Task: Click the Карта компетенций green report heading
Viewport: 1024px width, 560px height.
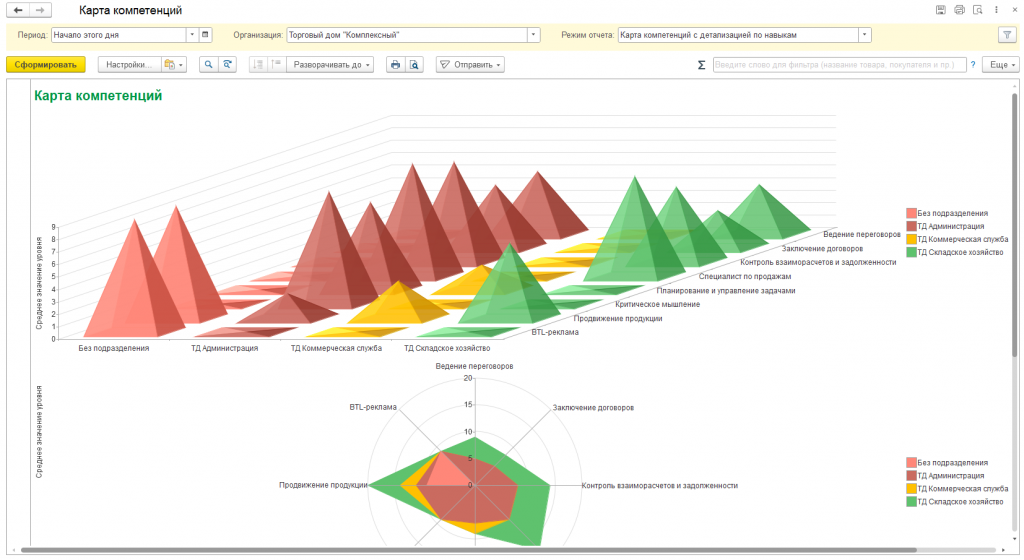Action: point(98,95)
